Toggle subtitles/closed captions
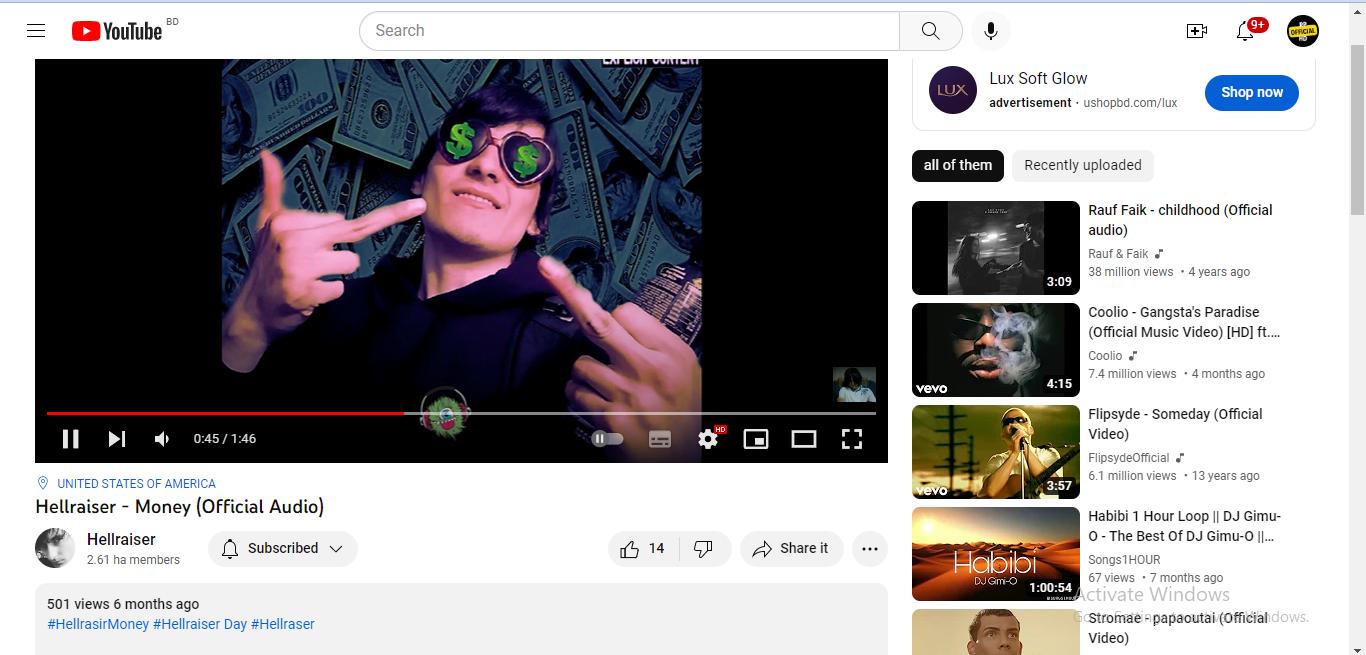This screenshot has height=655, width=1366. 660,439
